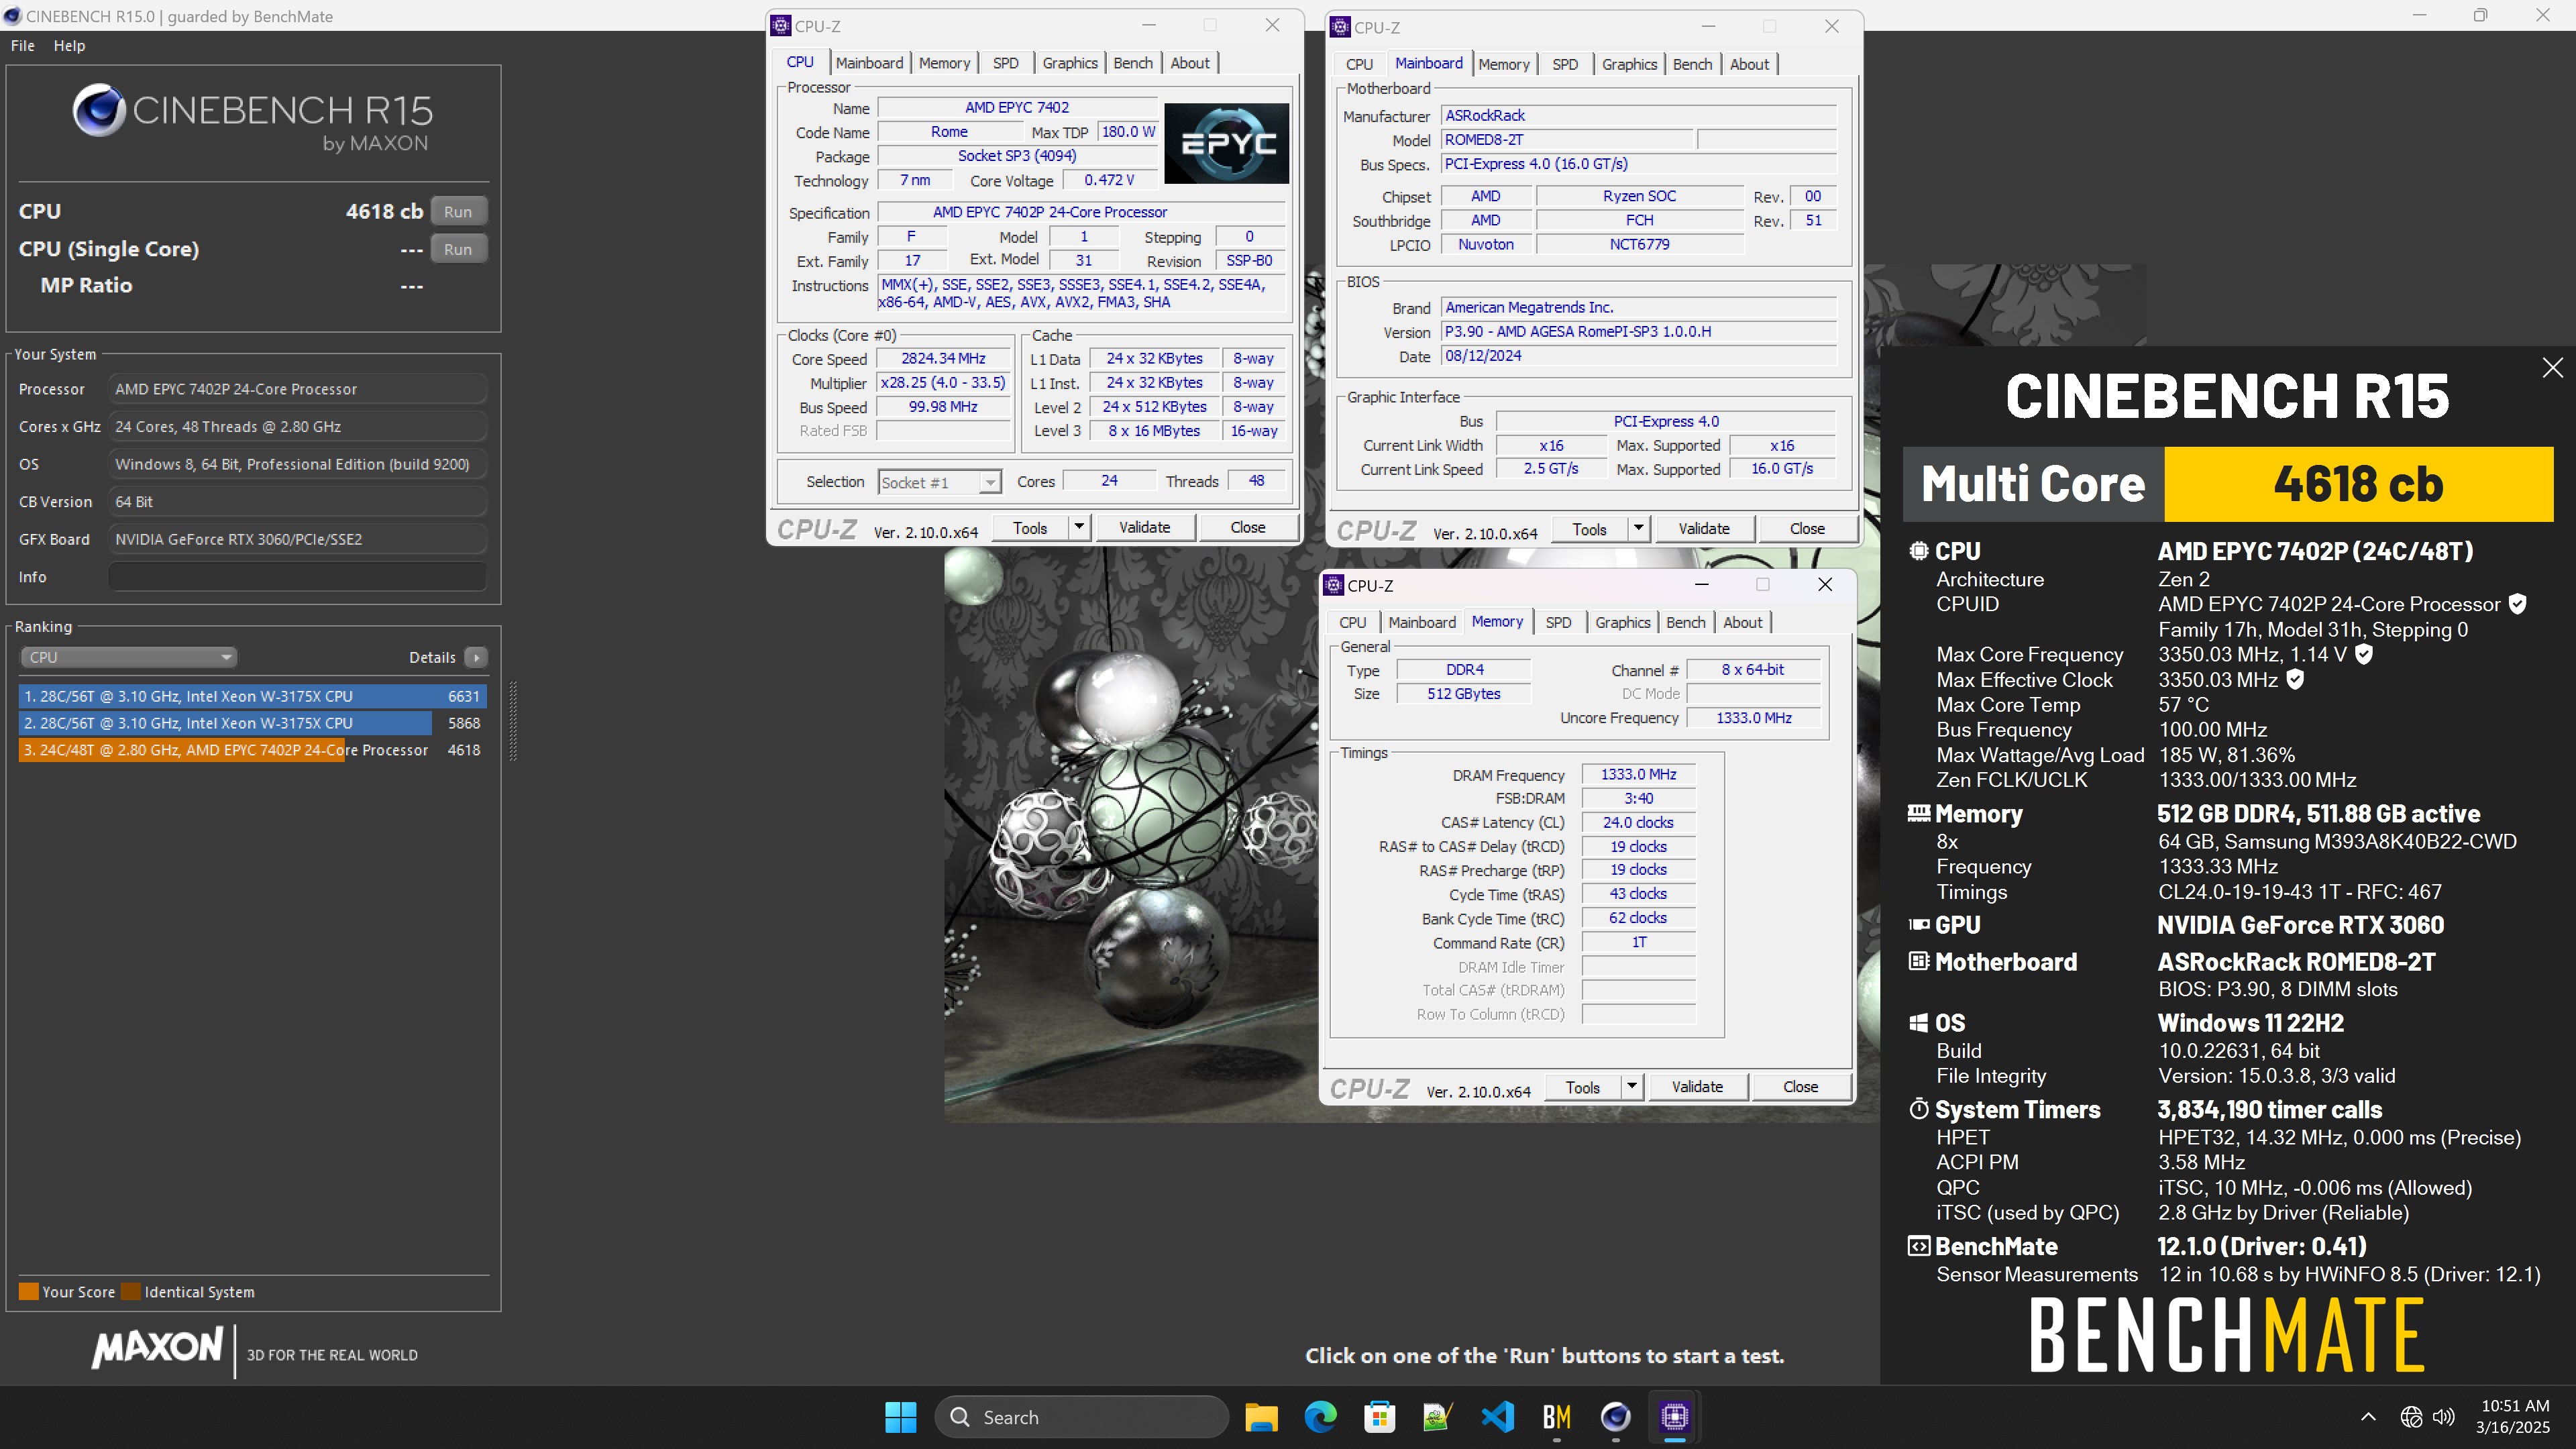Viewport: 2576px width, 1449px height.
Task: Click Validate in the Mainboard CPU-Z window
Action: point(1703,528)
